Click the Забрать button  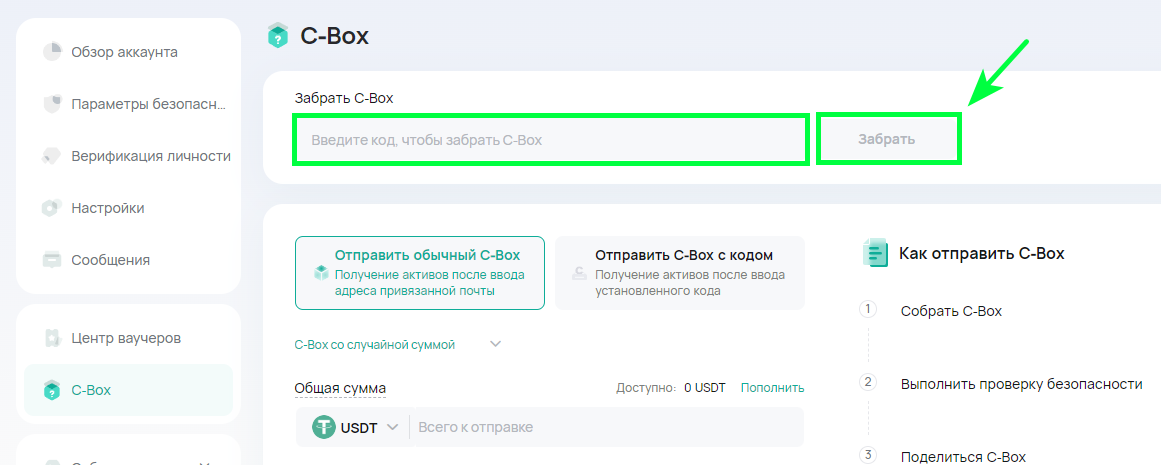click(887, 139)
